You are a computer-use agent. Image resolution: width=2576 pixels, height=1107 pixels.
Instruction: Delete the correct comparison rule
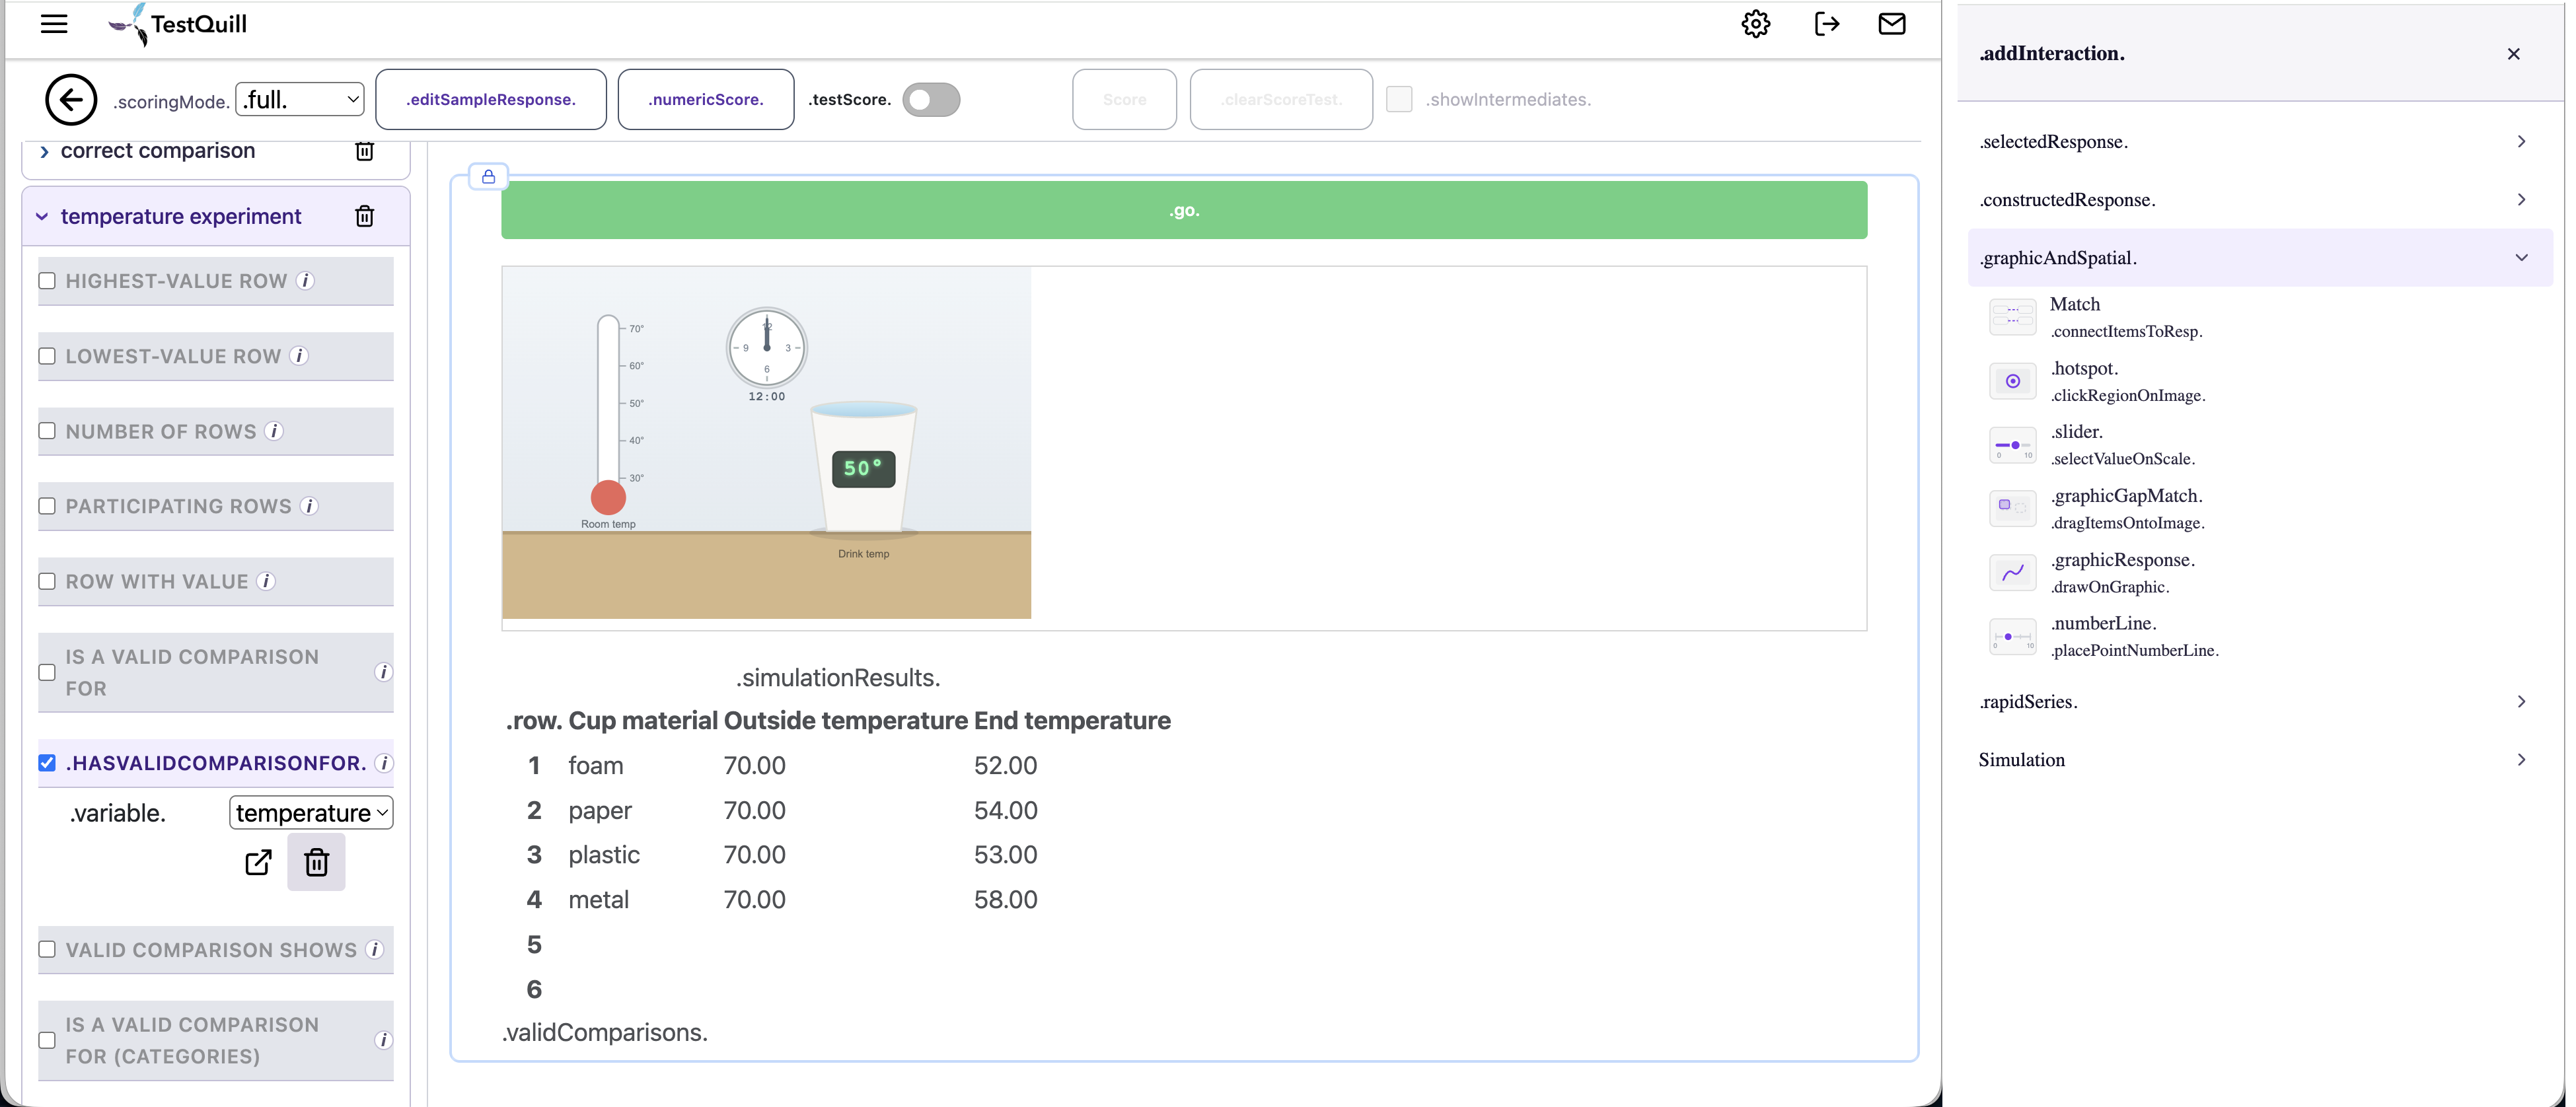(x=365, y=151)
